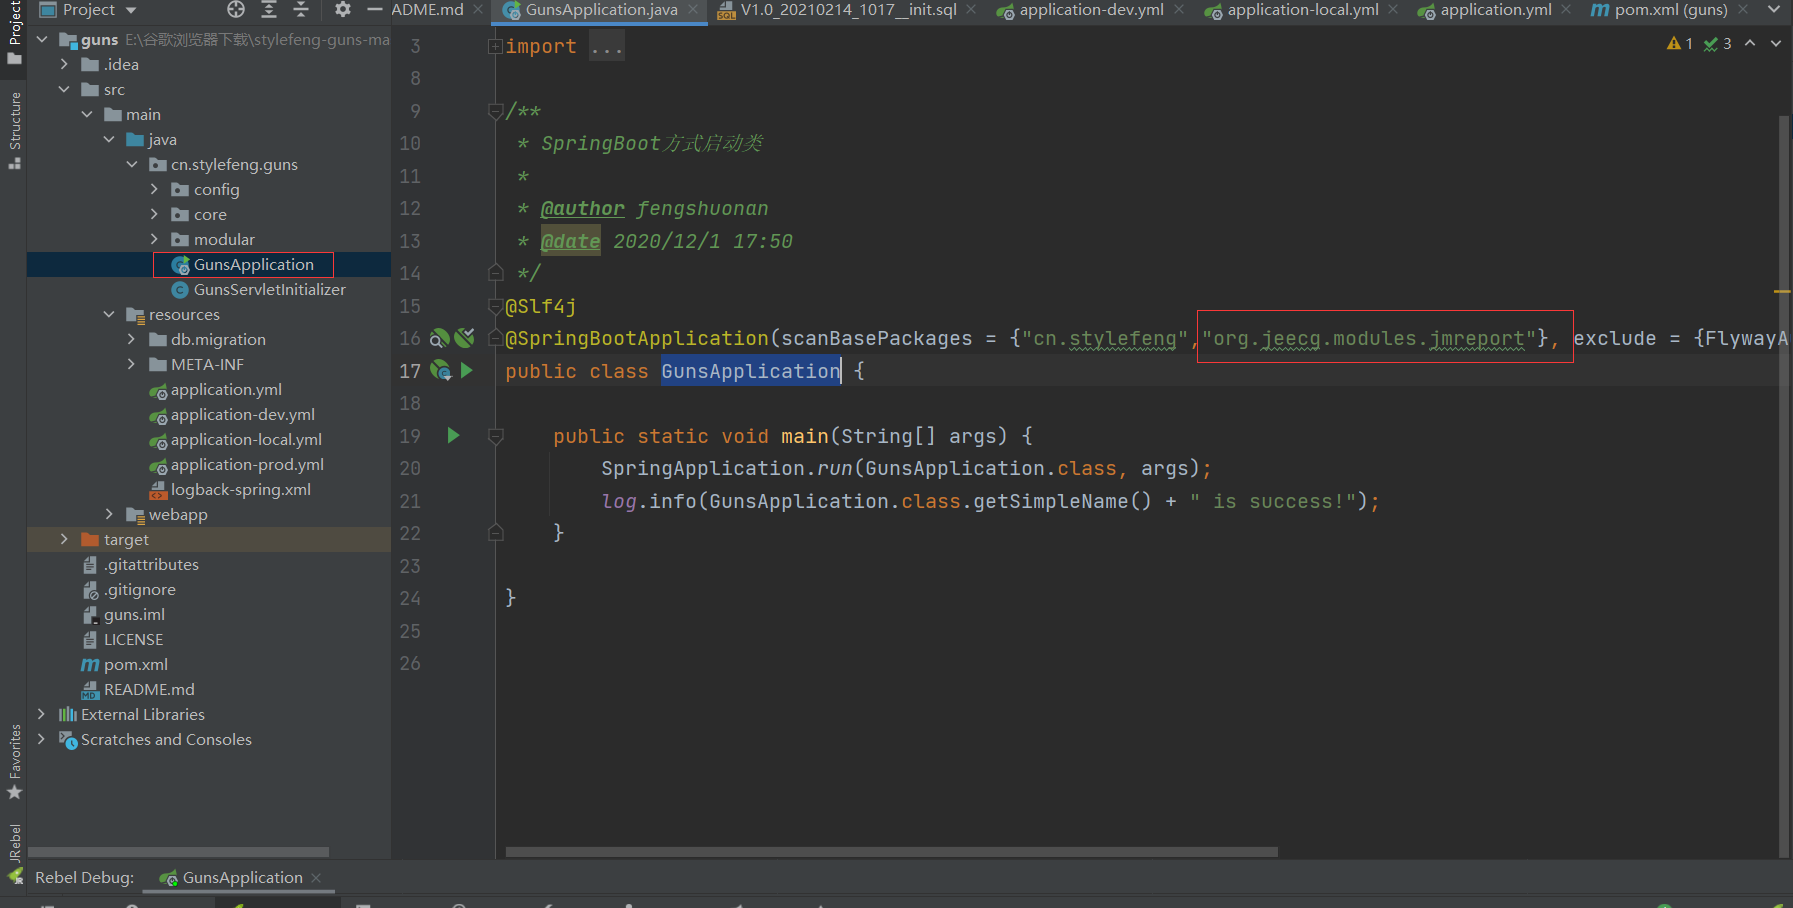Click the Spring gutter icon on line 17
This screenshot has height=908, width=1793.
pyautogui.click(x=440, y=370)
